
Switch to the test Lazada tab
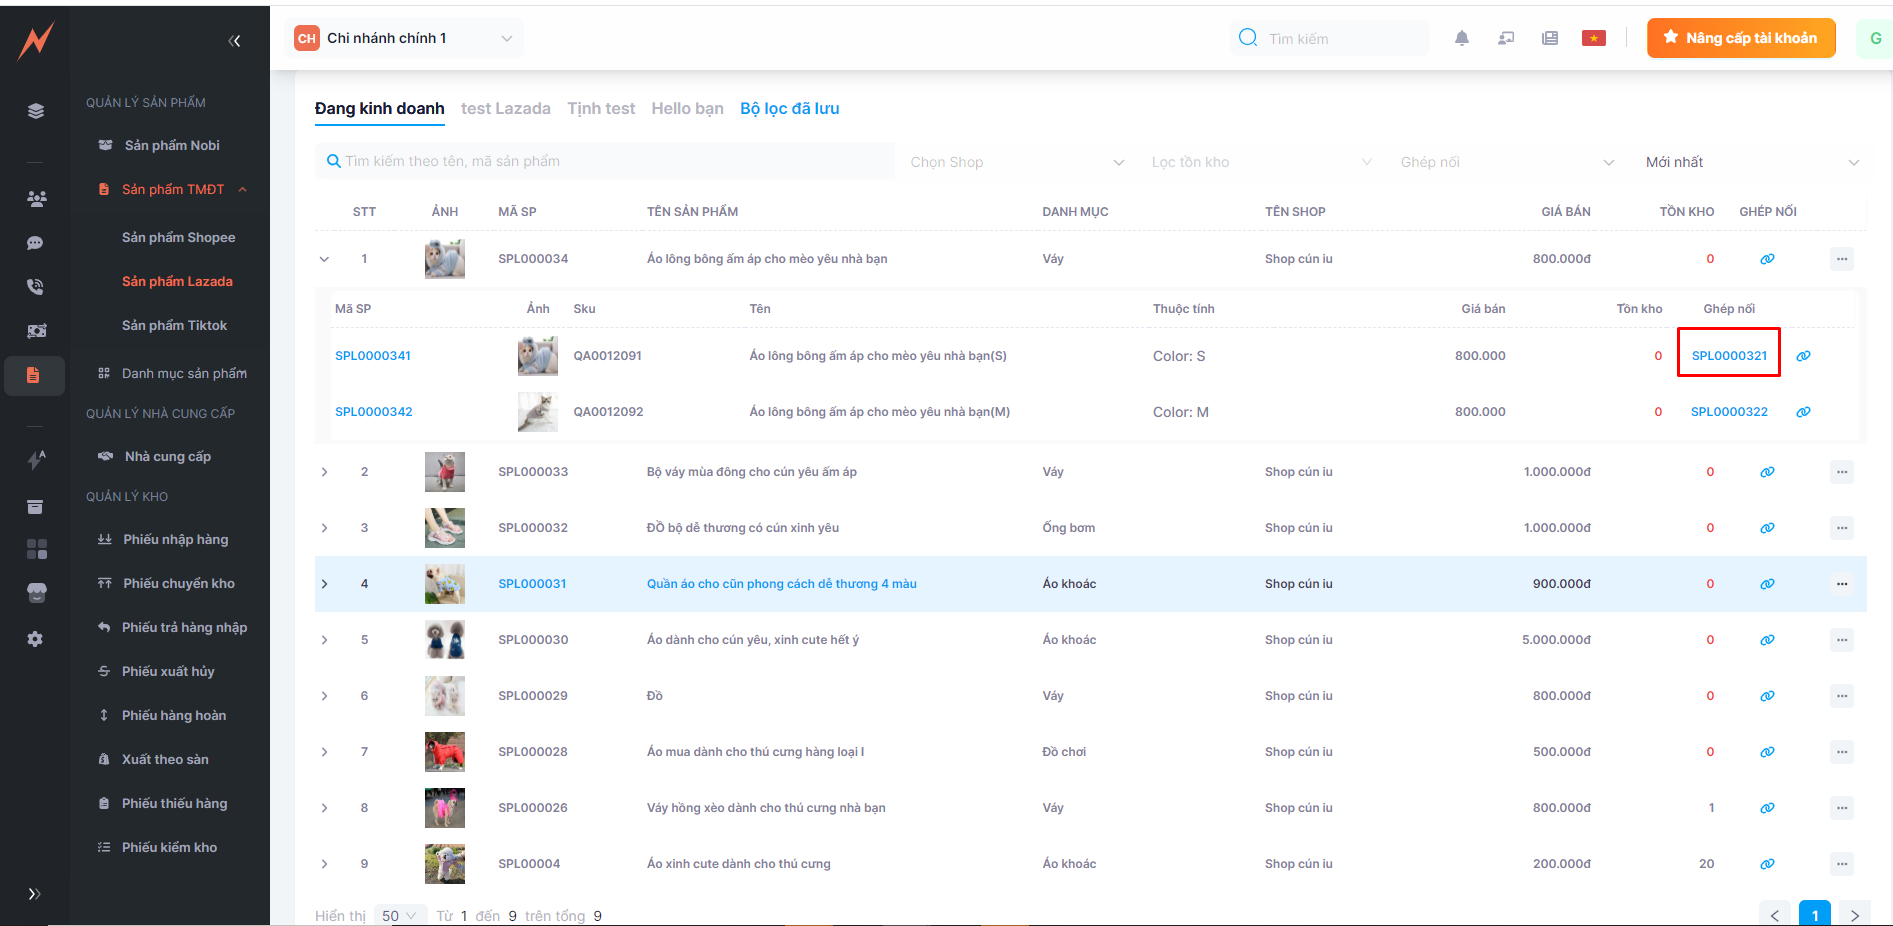(x=505, y=108)
